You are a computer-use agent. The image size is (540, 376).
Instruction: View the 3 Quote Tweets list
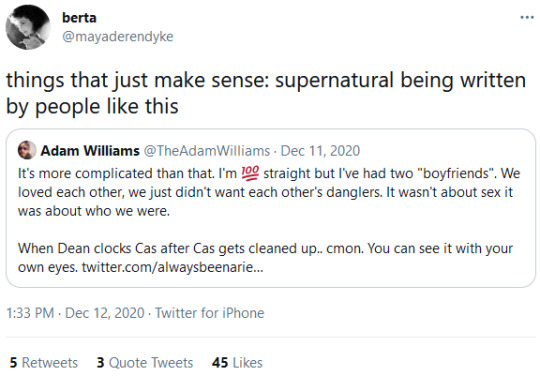pos(145,363)
